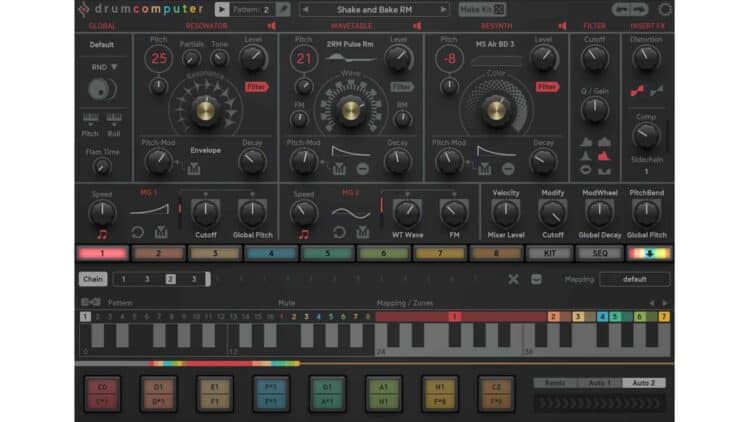Viewport: 750px width, 422px height.
Task: Toggle the Resynth Filter routing button
Action: click(x=547, y=87)
